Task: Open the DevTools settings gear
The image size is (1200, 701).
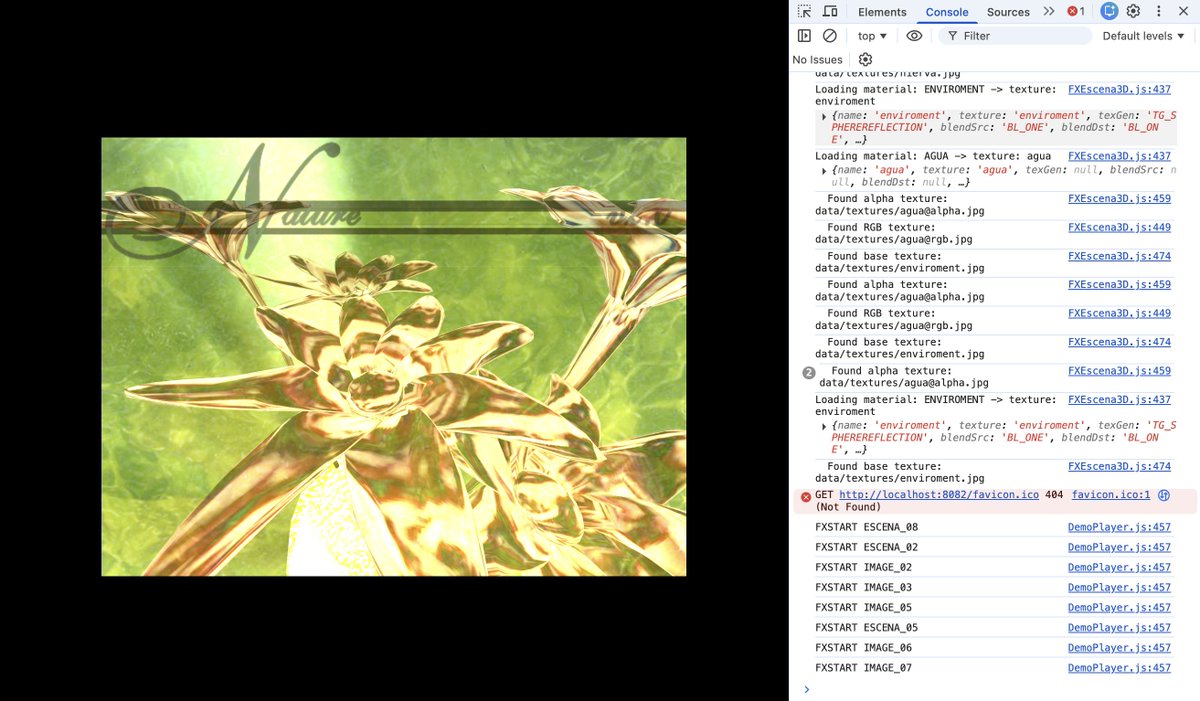Action: pyautogui.click(x=1133, y=11)
